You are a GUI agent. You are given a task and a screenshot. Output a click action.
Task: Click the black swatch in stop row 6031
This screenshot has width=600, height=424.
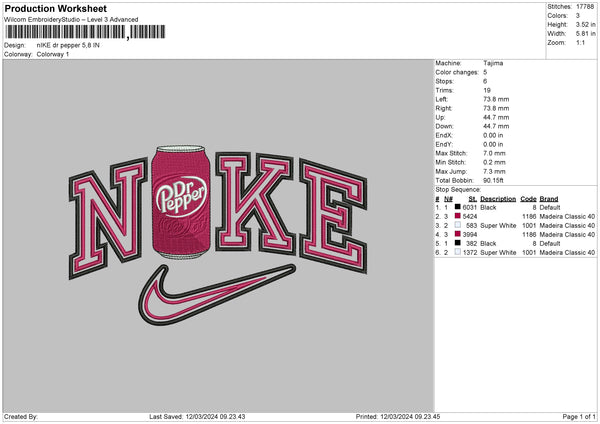pyautogui.click(x=457, y=207)
